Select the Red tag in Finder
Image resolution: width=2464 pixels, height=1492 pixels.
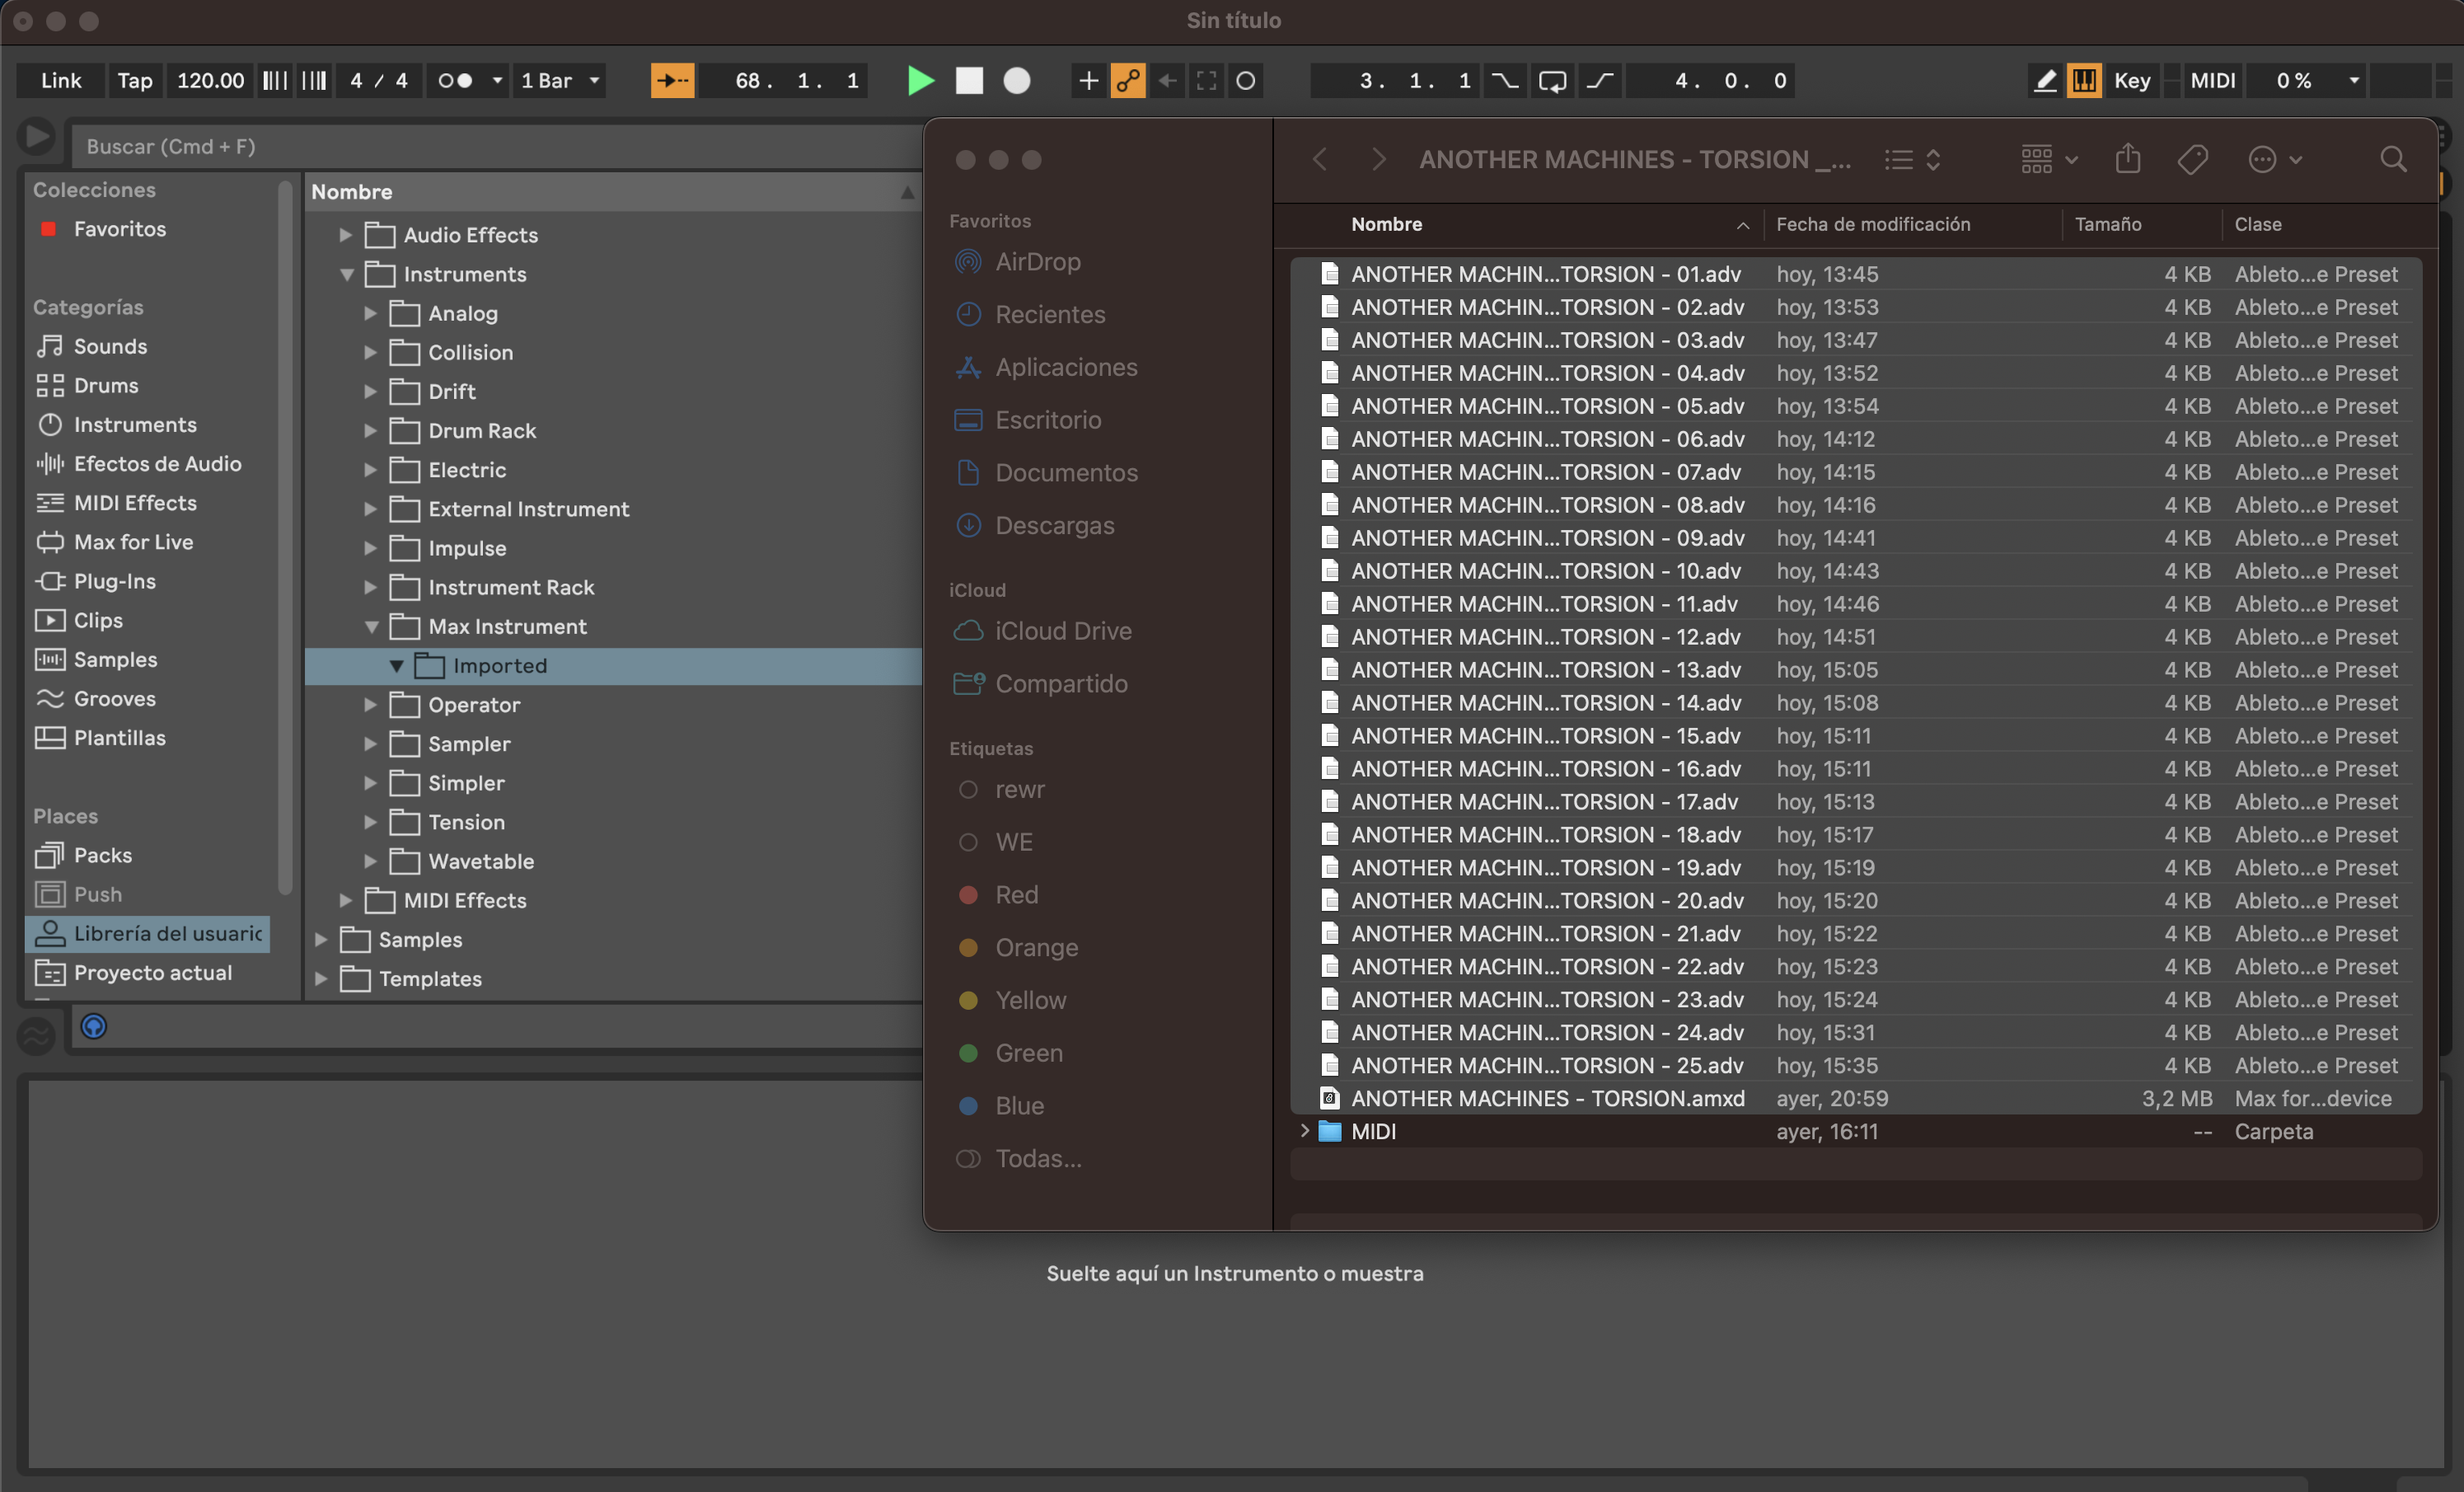[1016, 895]
